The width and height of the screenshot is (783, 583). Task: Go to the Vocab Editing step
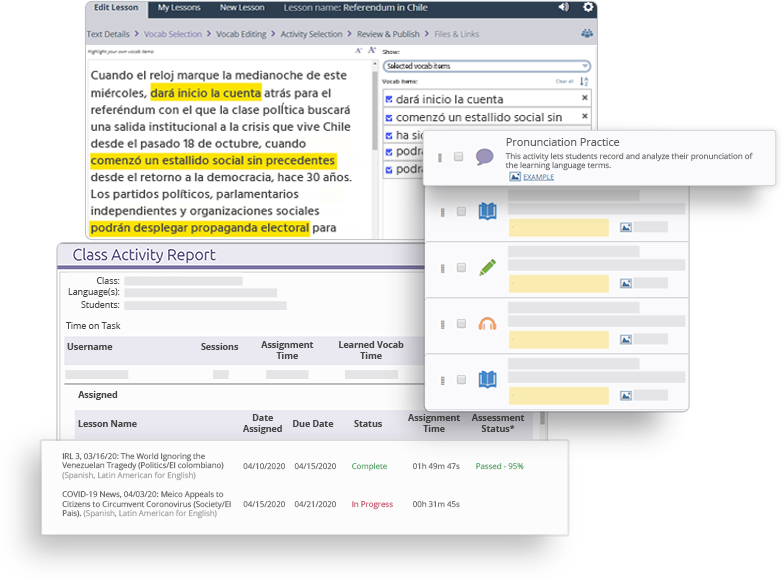pyautogui.click(x=241, y=34)
